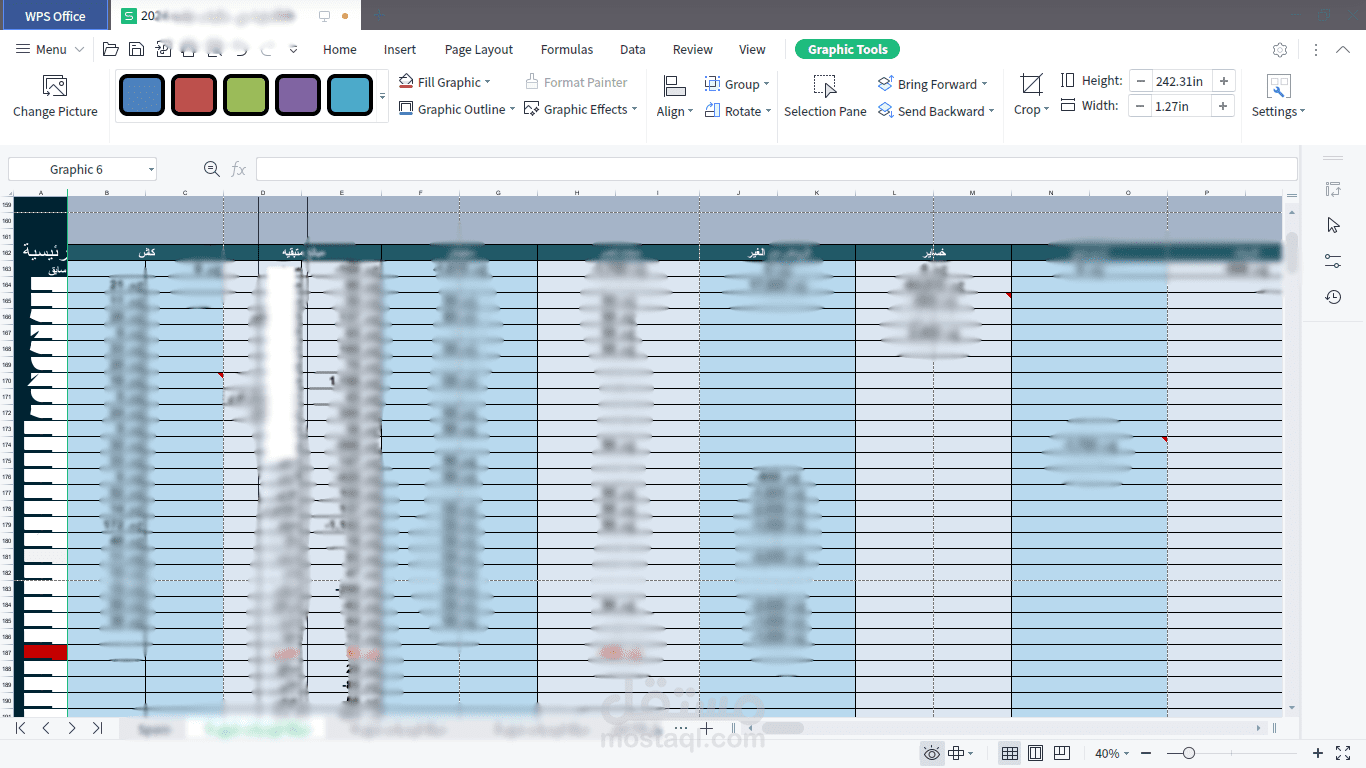Click the WPS Office home tab
The image size is (1366, 768).
(x=56, y=16)
